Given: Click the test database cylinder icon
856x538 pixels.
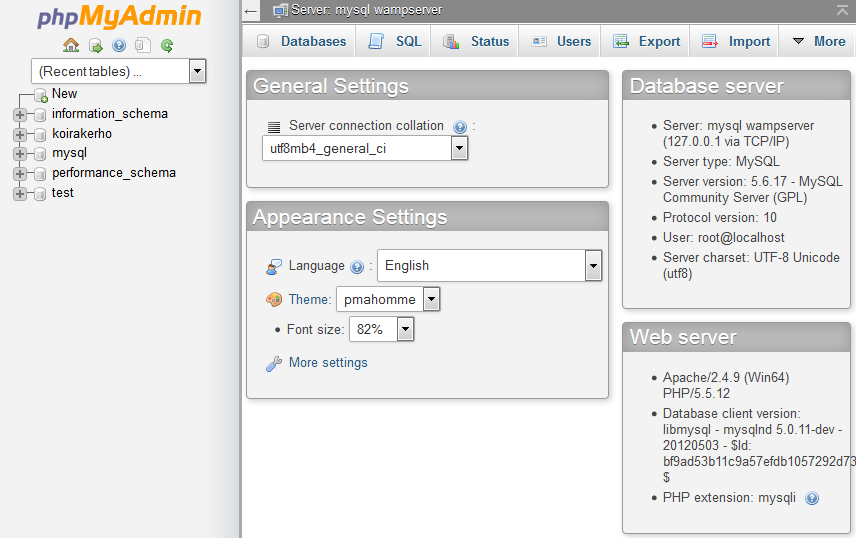Looking at the screenshot, I should (40, 193).
